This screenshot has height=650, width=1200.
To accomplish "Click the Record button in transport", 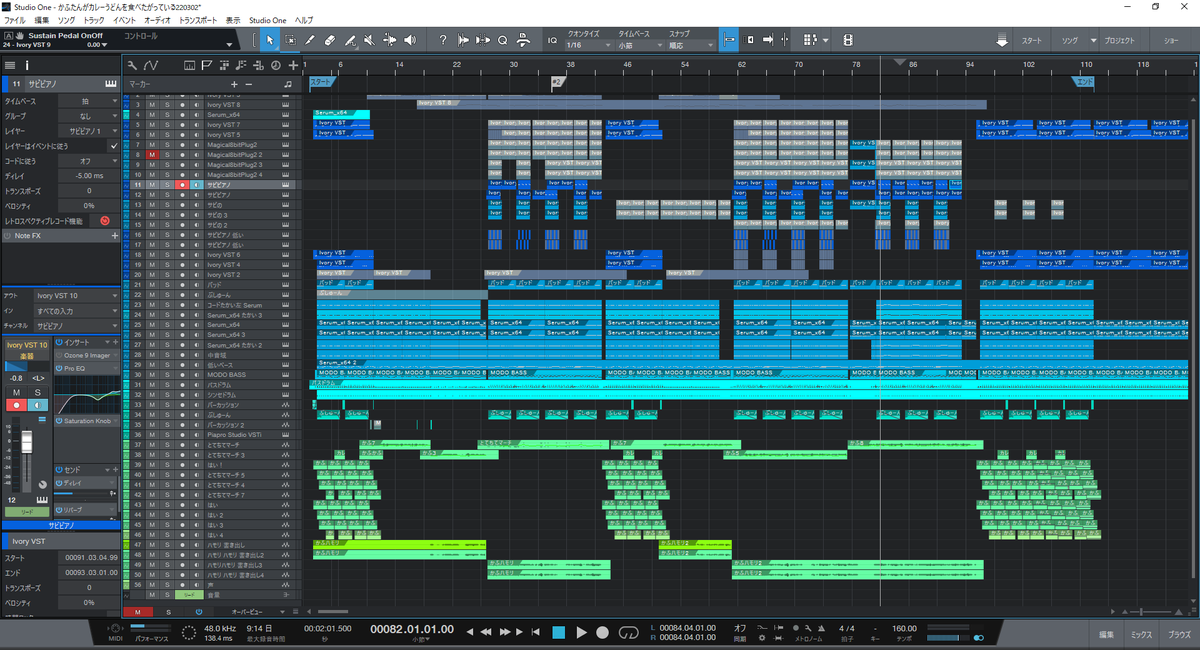I will pos(603,632).
